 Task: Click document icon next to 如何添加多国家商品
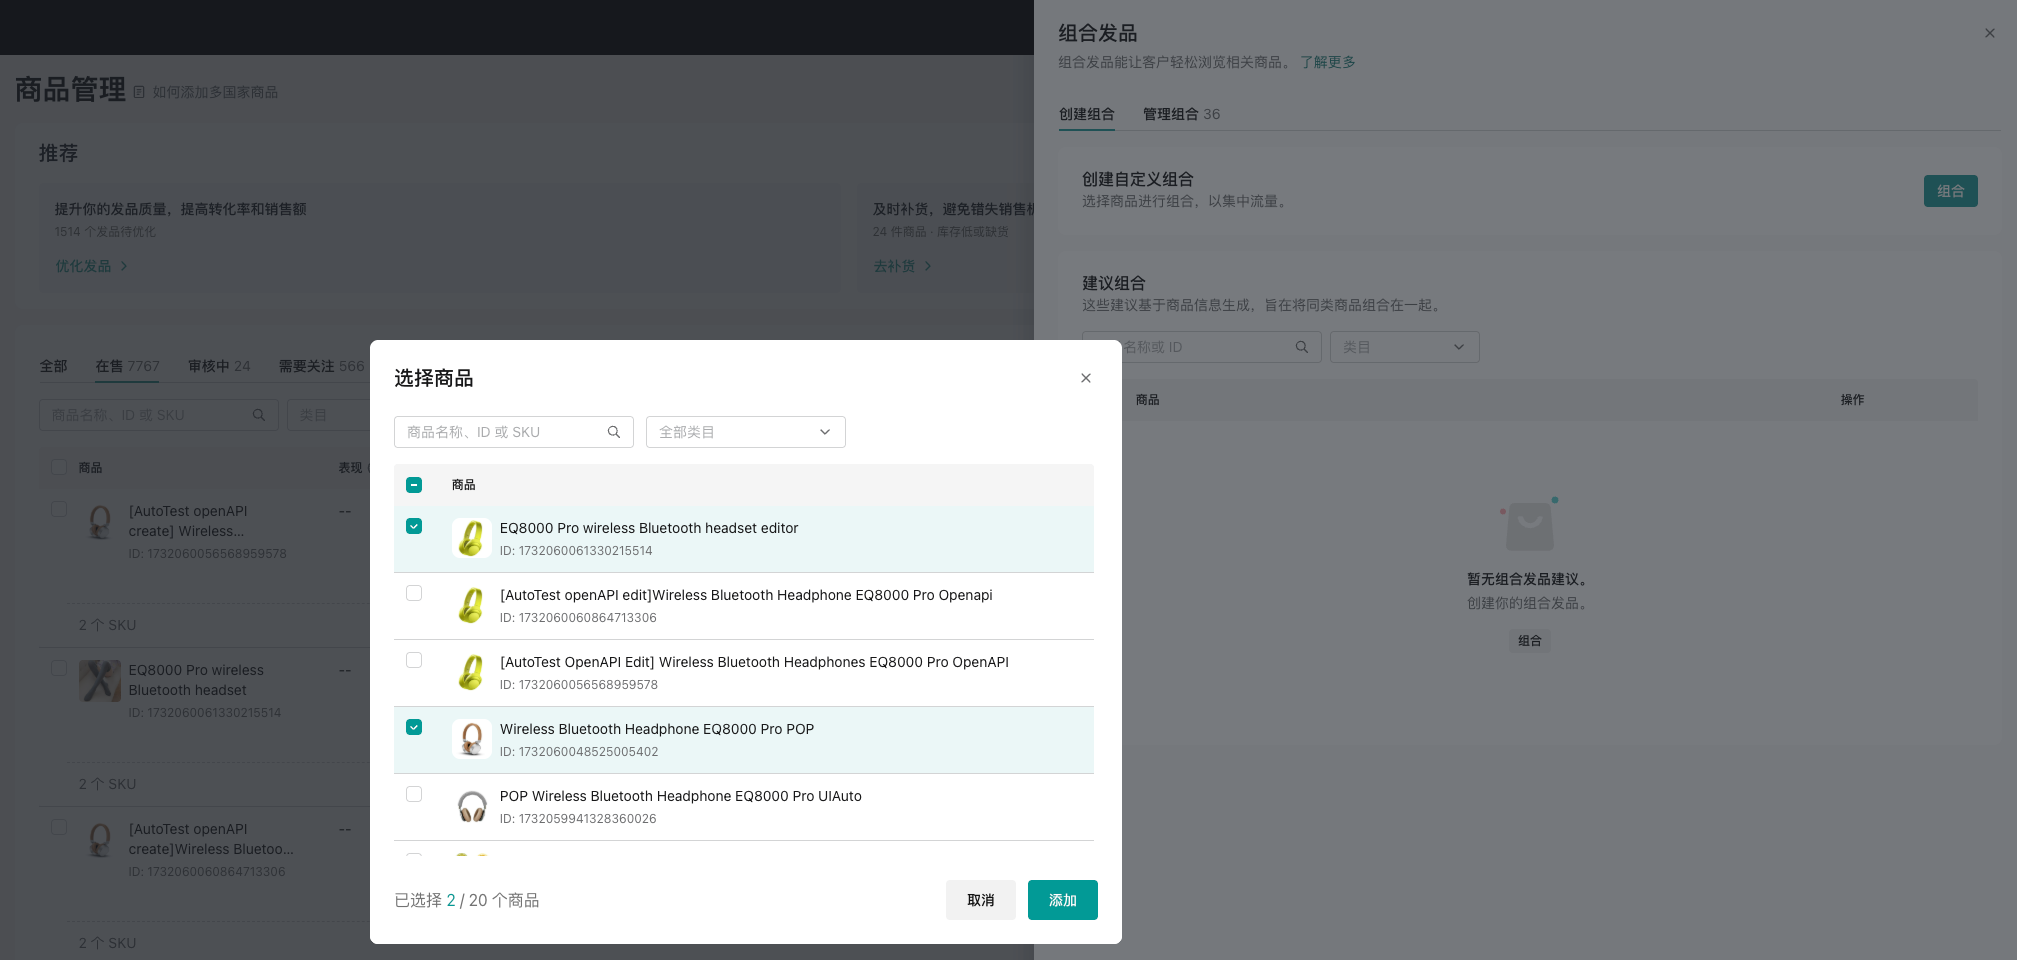tap(139, 92)
